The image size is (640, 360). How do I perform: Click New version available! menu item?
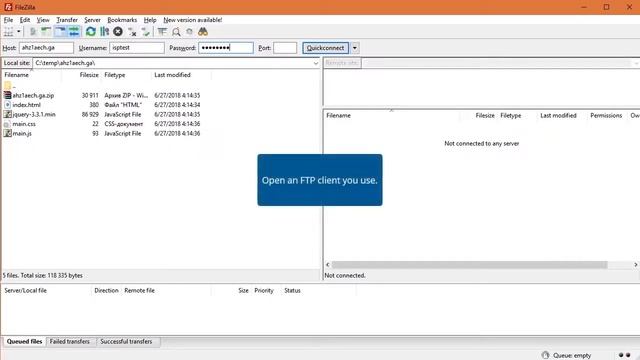(x=193, y=20)
